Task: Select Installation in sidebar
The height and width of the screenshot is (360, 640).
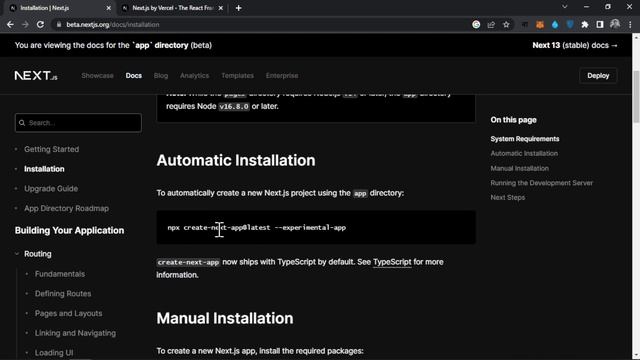Action: [x=44, y=169]
